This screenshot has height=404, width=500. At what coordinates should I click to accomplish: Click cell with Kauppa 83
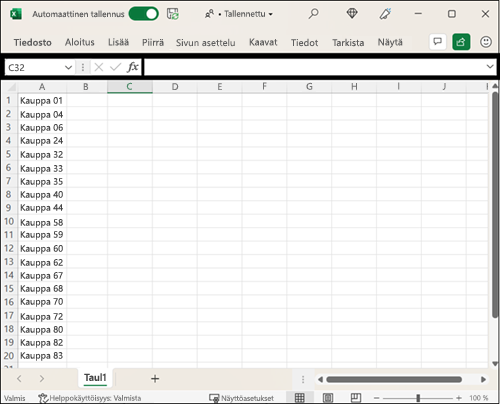[42, 356]
